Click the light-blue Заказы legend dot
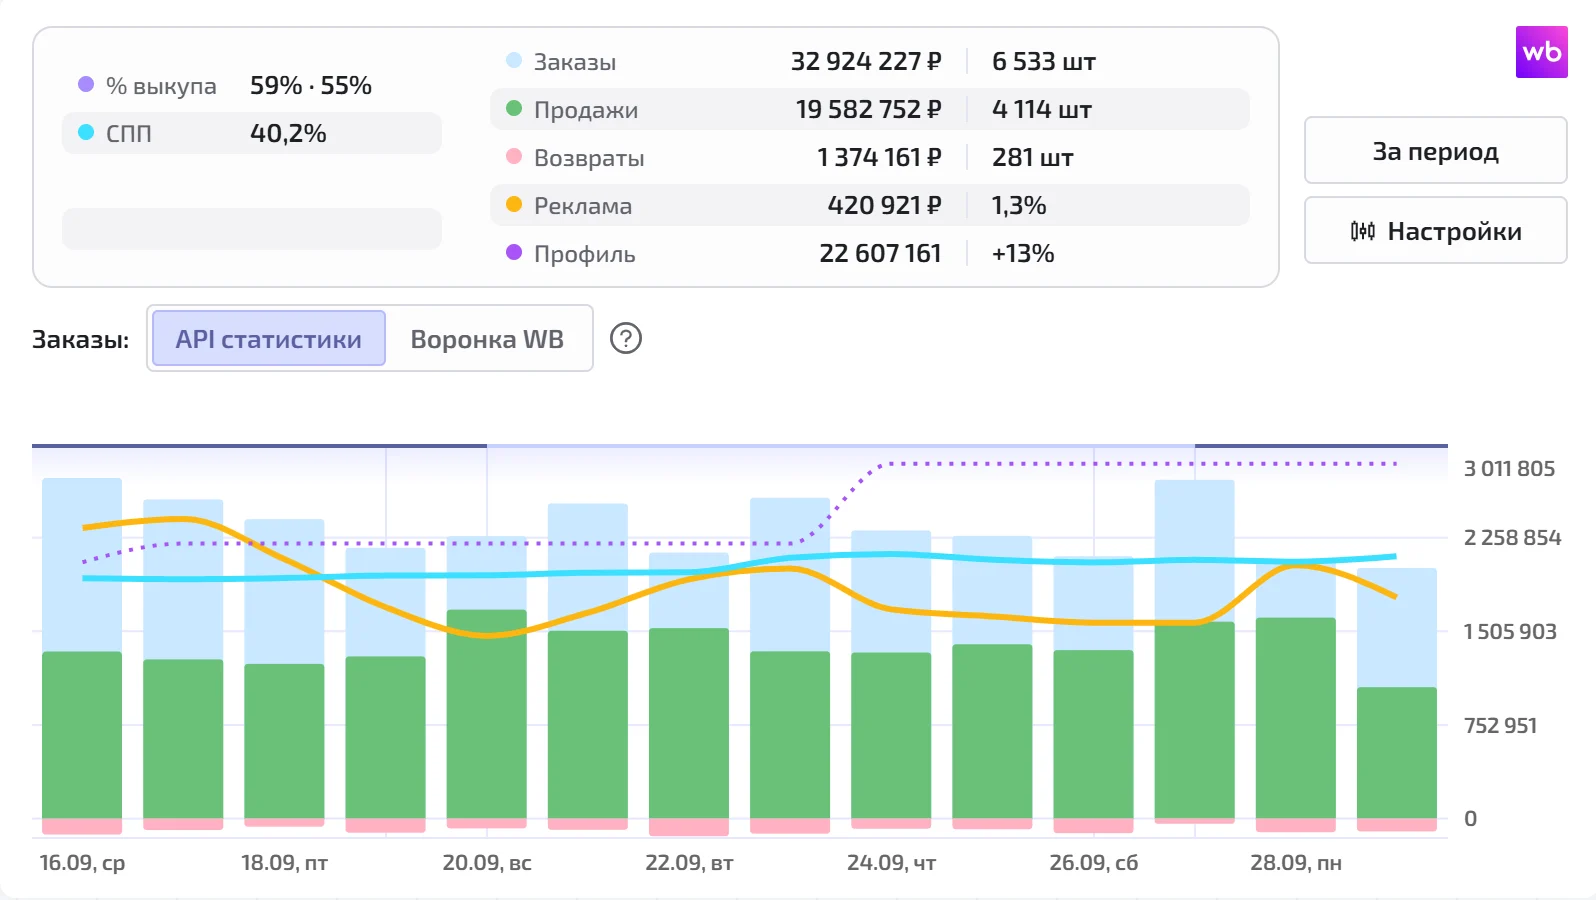Image resolution: width=1596 pixels, height=900 pixels. point(514,60)
